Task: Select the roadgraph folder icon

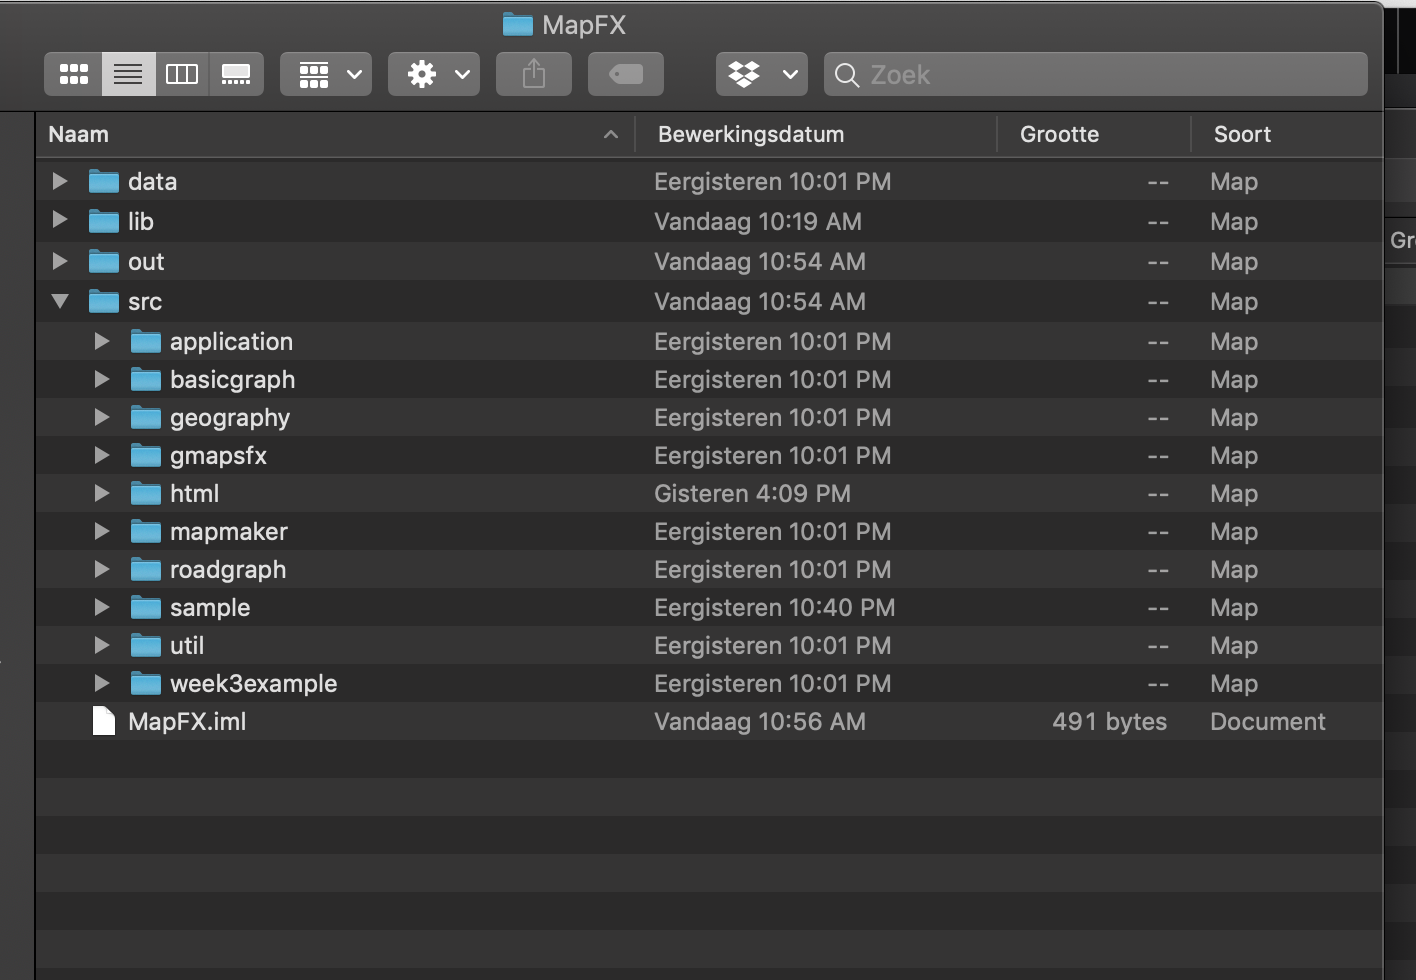Action: point(146,569)
